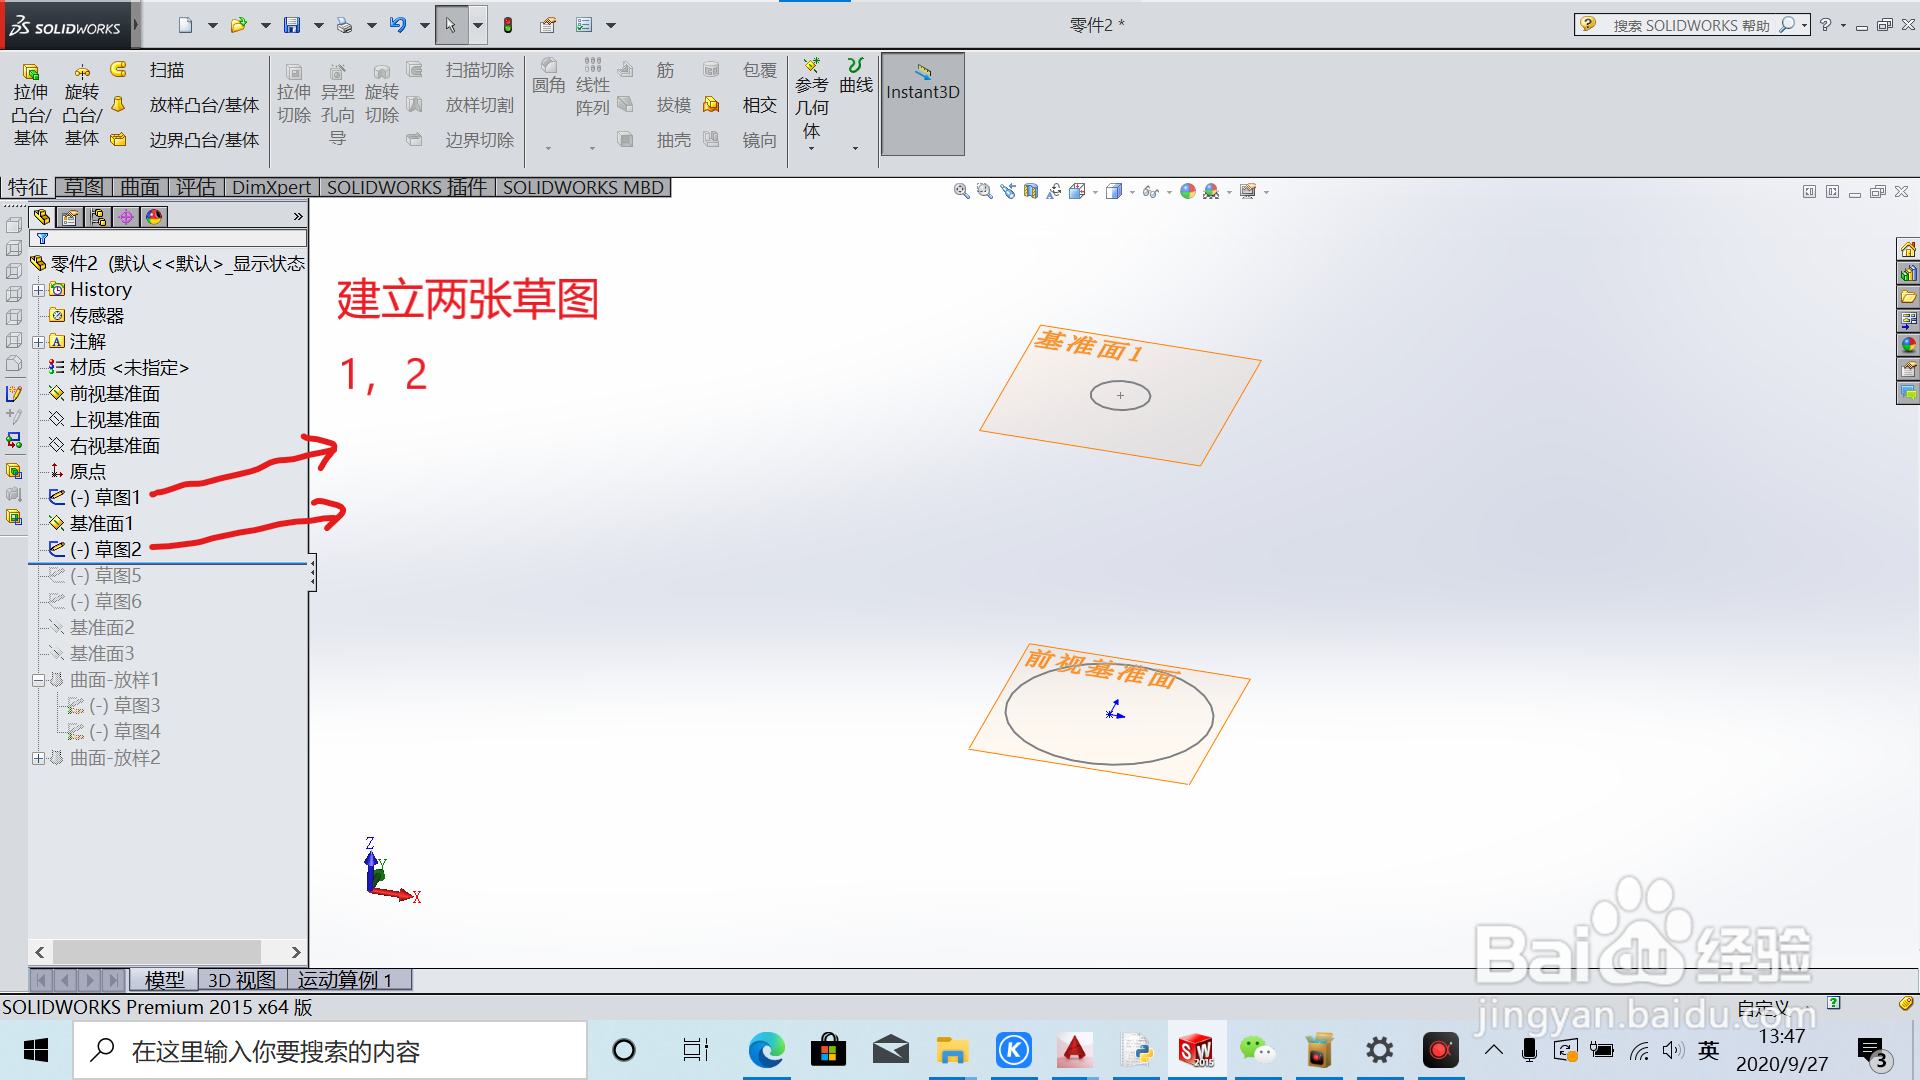Open the DisplayManager tab

coord(154,217)
